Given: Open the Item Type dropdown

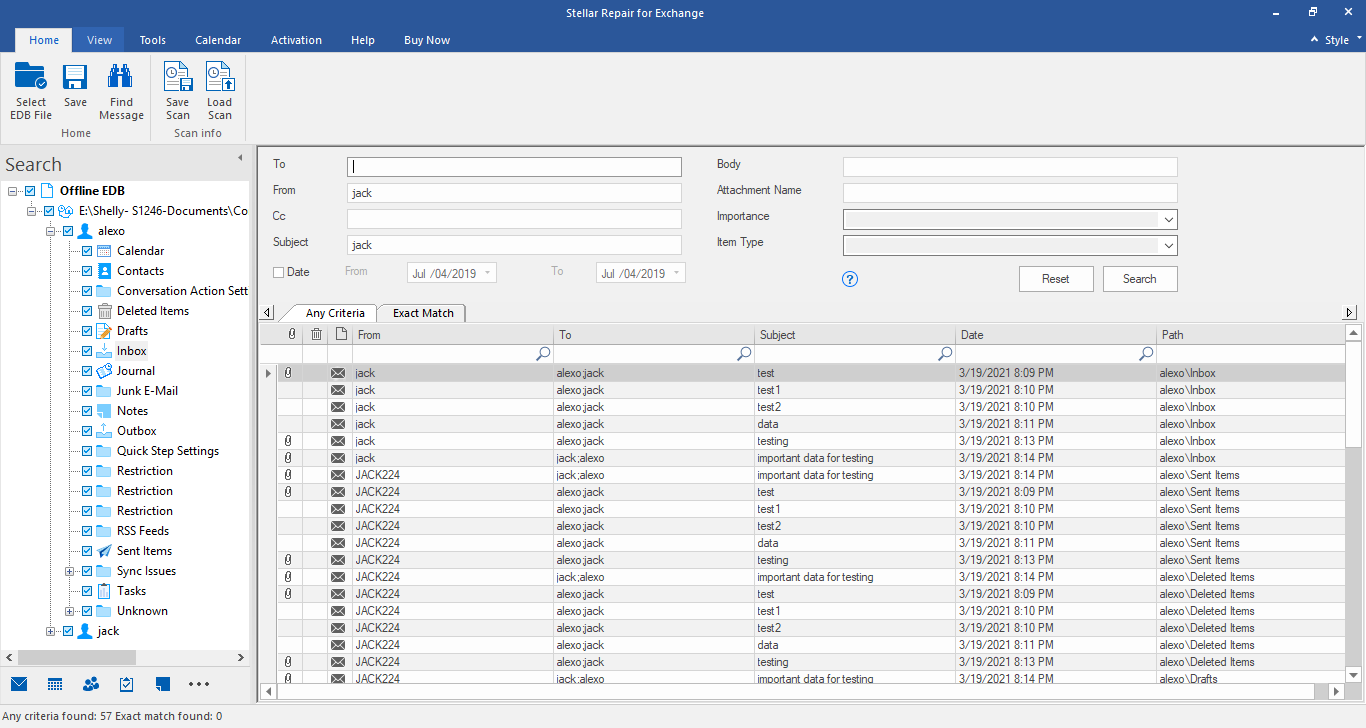Looking at the screenshot, I should click(1167, 246).
